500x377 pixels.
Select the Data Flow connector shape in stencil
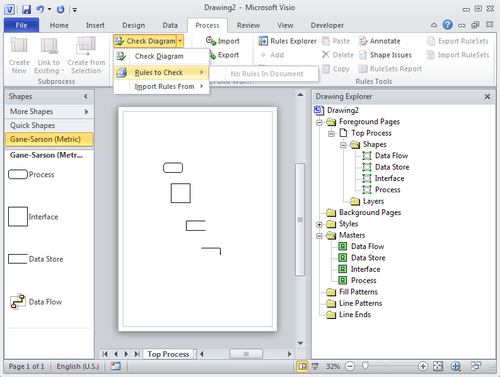coord(18,301)
